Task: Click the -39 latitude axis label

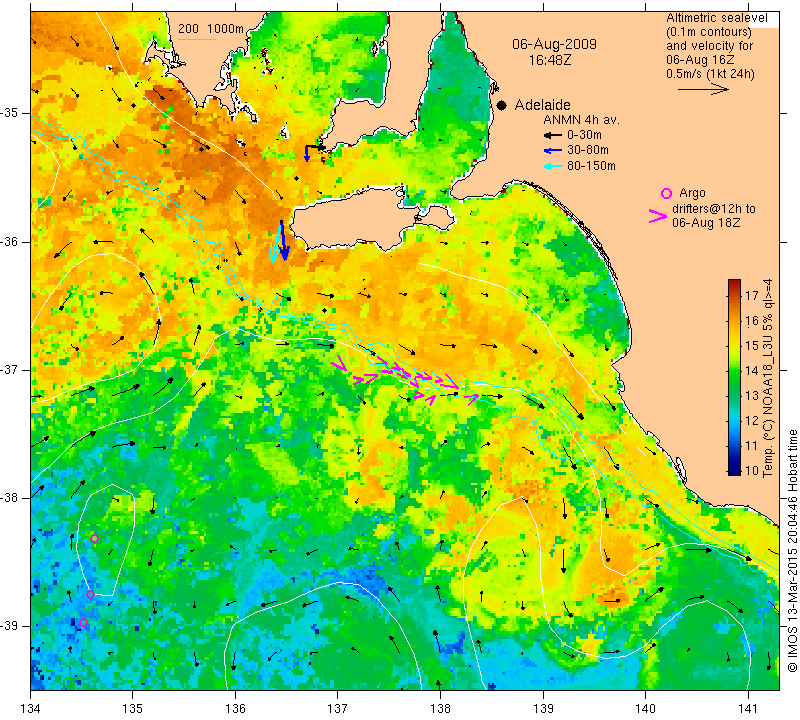Action: (10, 626)
